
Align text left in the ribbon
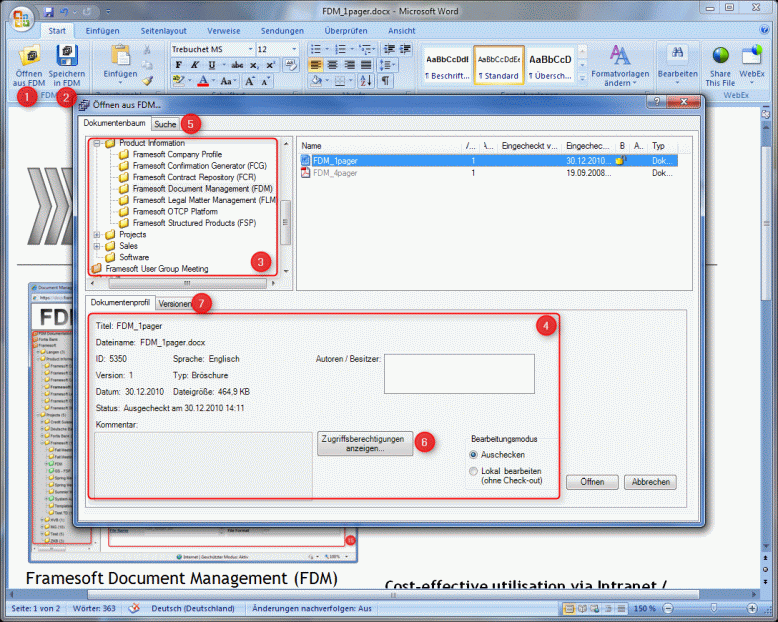(316, 64)
